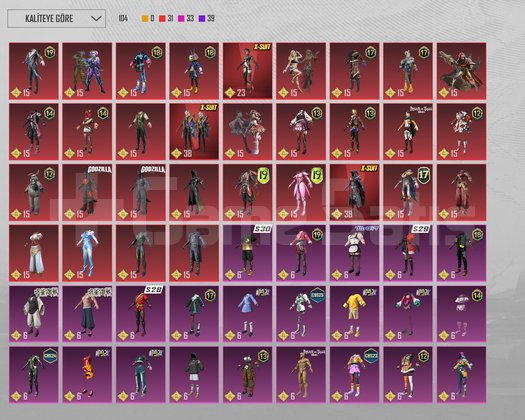Pick the black hoodie with white shorts

[194, 375]
